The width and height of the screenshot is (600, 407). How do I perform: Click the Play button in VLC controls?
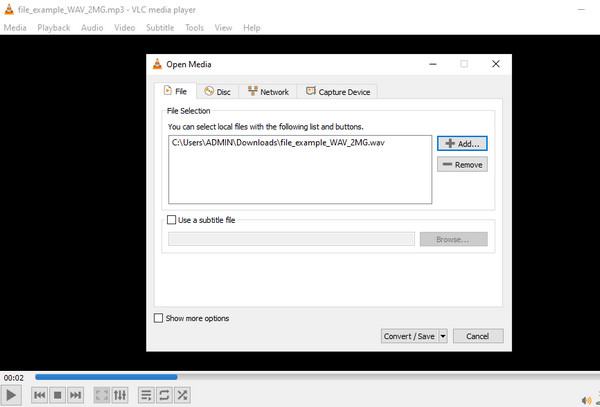tap(11, 395)
